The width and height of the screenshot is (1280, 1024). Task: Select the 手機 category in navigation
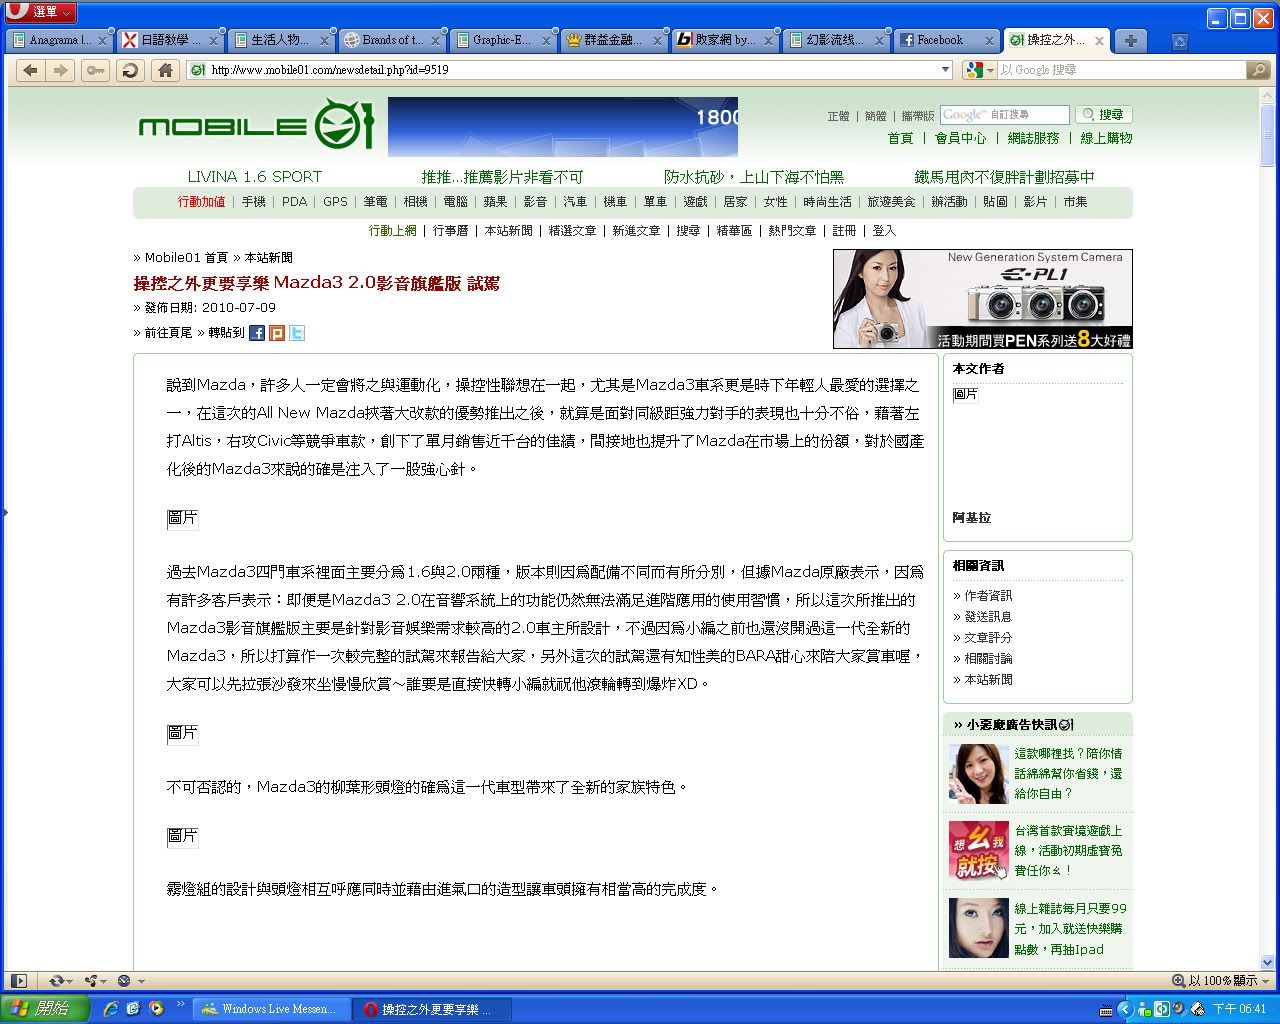tap(254, 202)
